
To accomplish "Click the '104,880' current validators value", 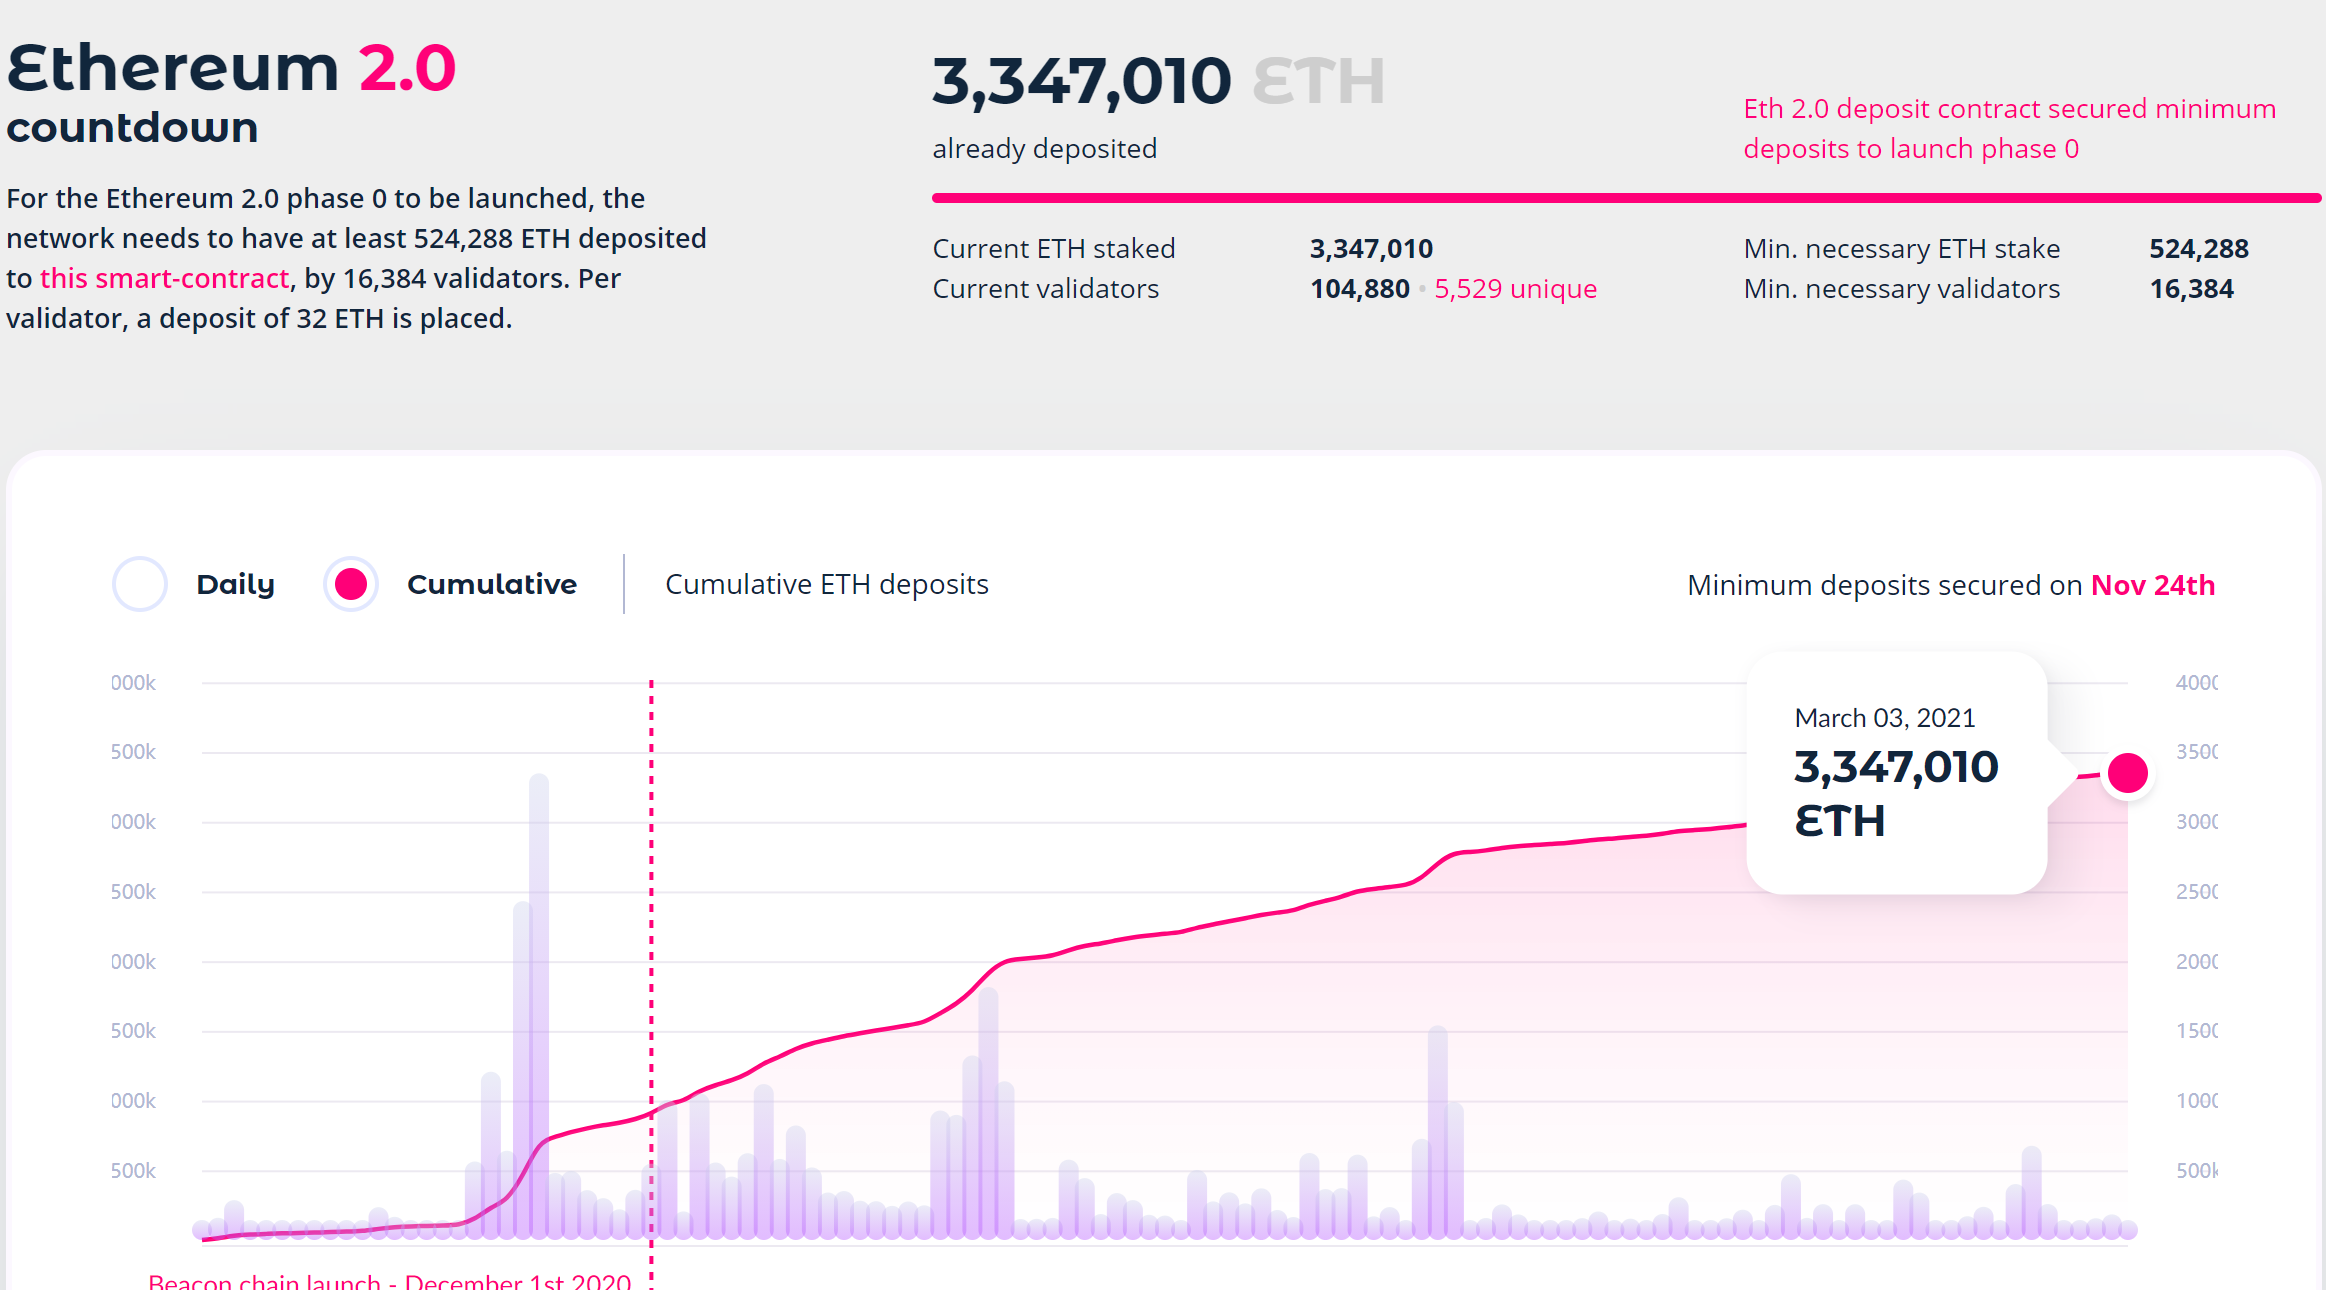I will [x=1359, y=289].
